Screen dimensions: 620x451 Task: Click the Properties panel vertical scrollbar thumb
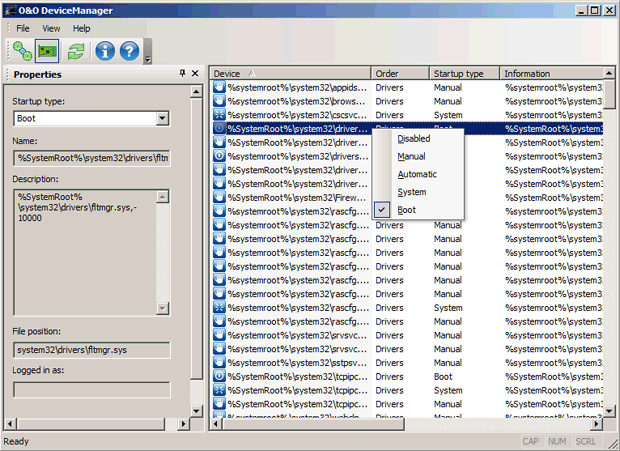(x=196, y=239)
